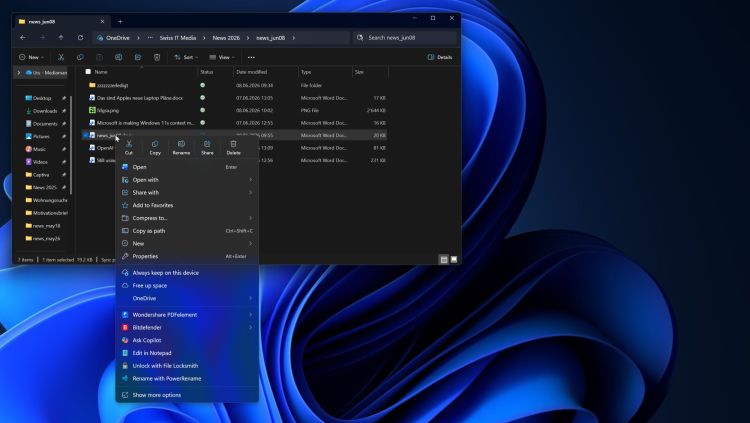The width and height of the screenshot is (750, 423).
Task: Click the search magnifier icon
Action: tap(360, 37)
